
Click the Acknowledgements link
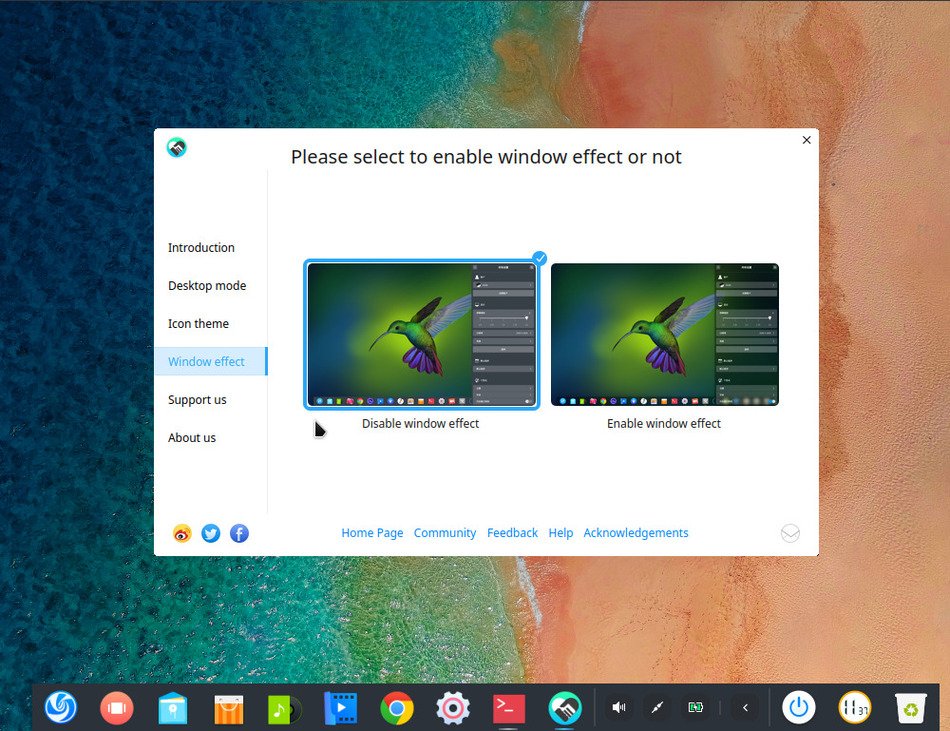(636, 533)
